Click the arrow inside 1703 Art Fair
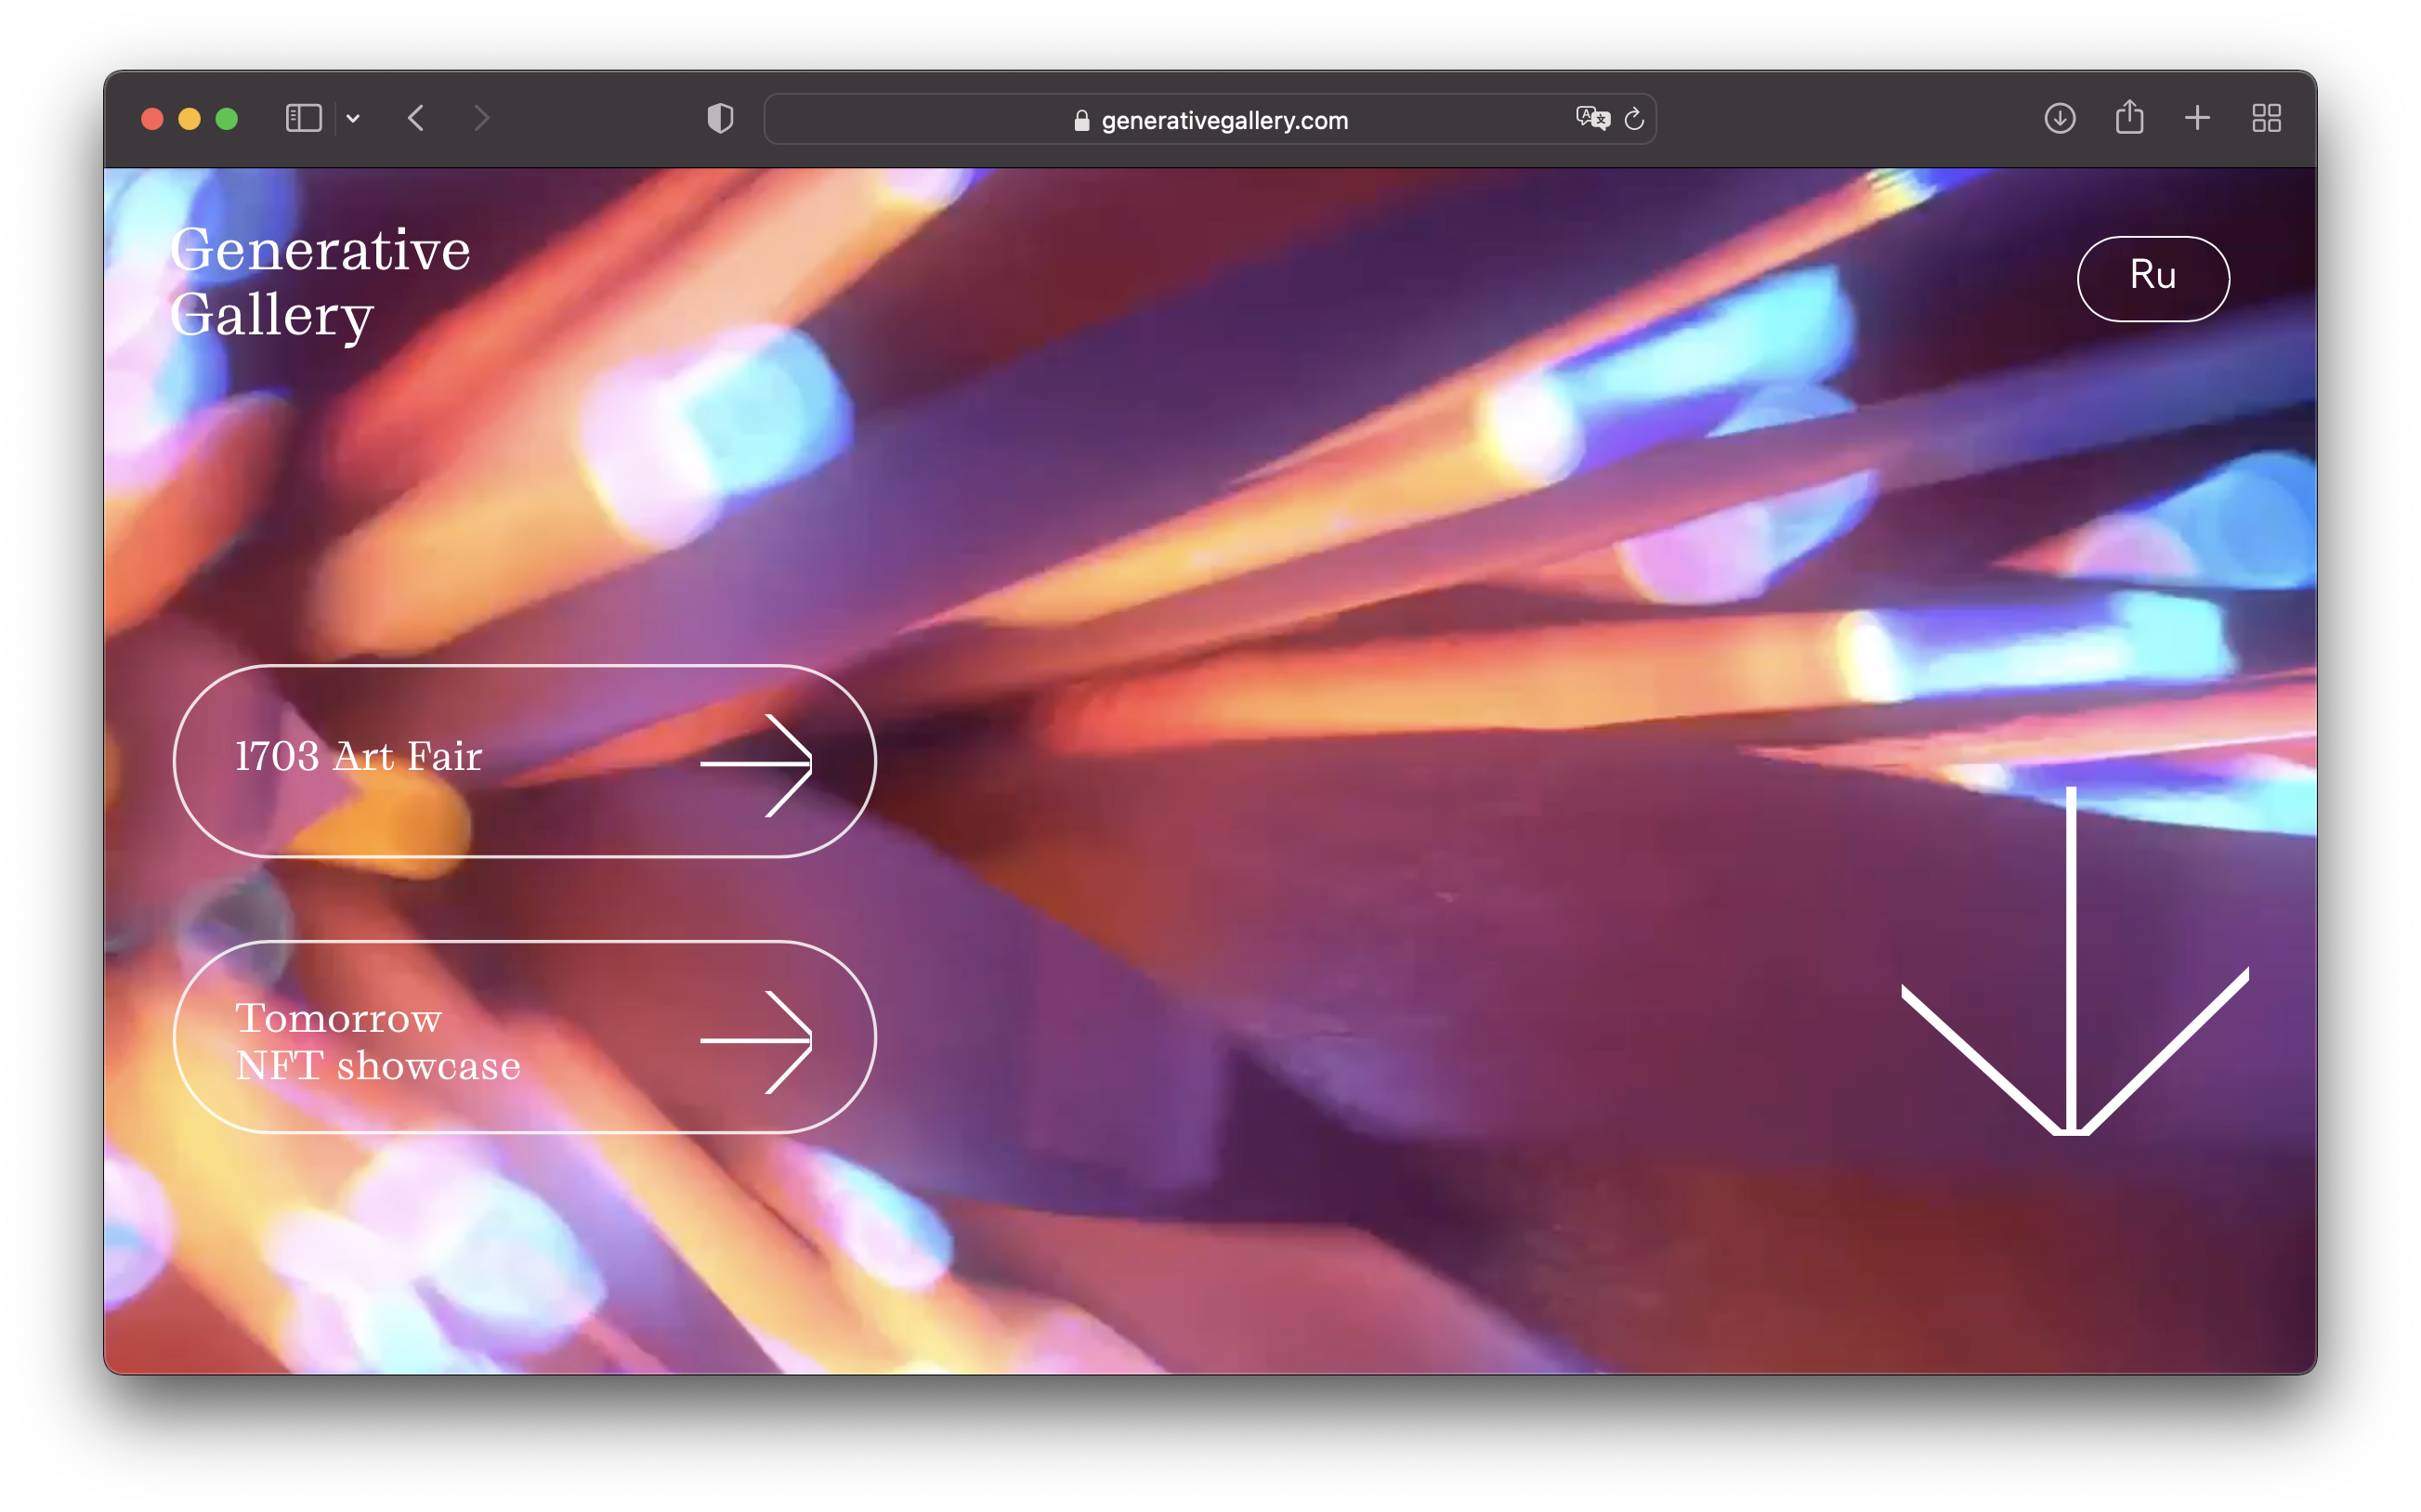Screen dimensions: 2421x1512 point(756,765)
